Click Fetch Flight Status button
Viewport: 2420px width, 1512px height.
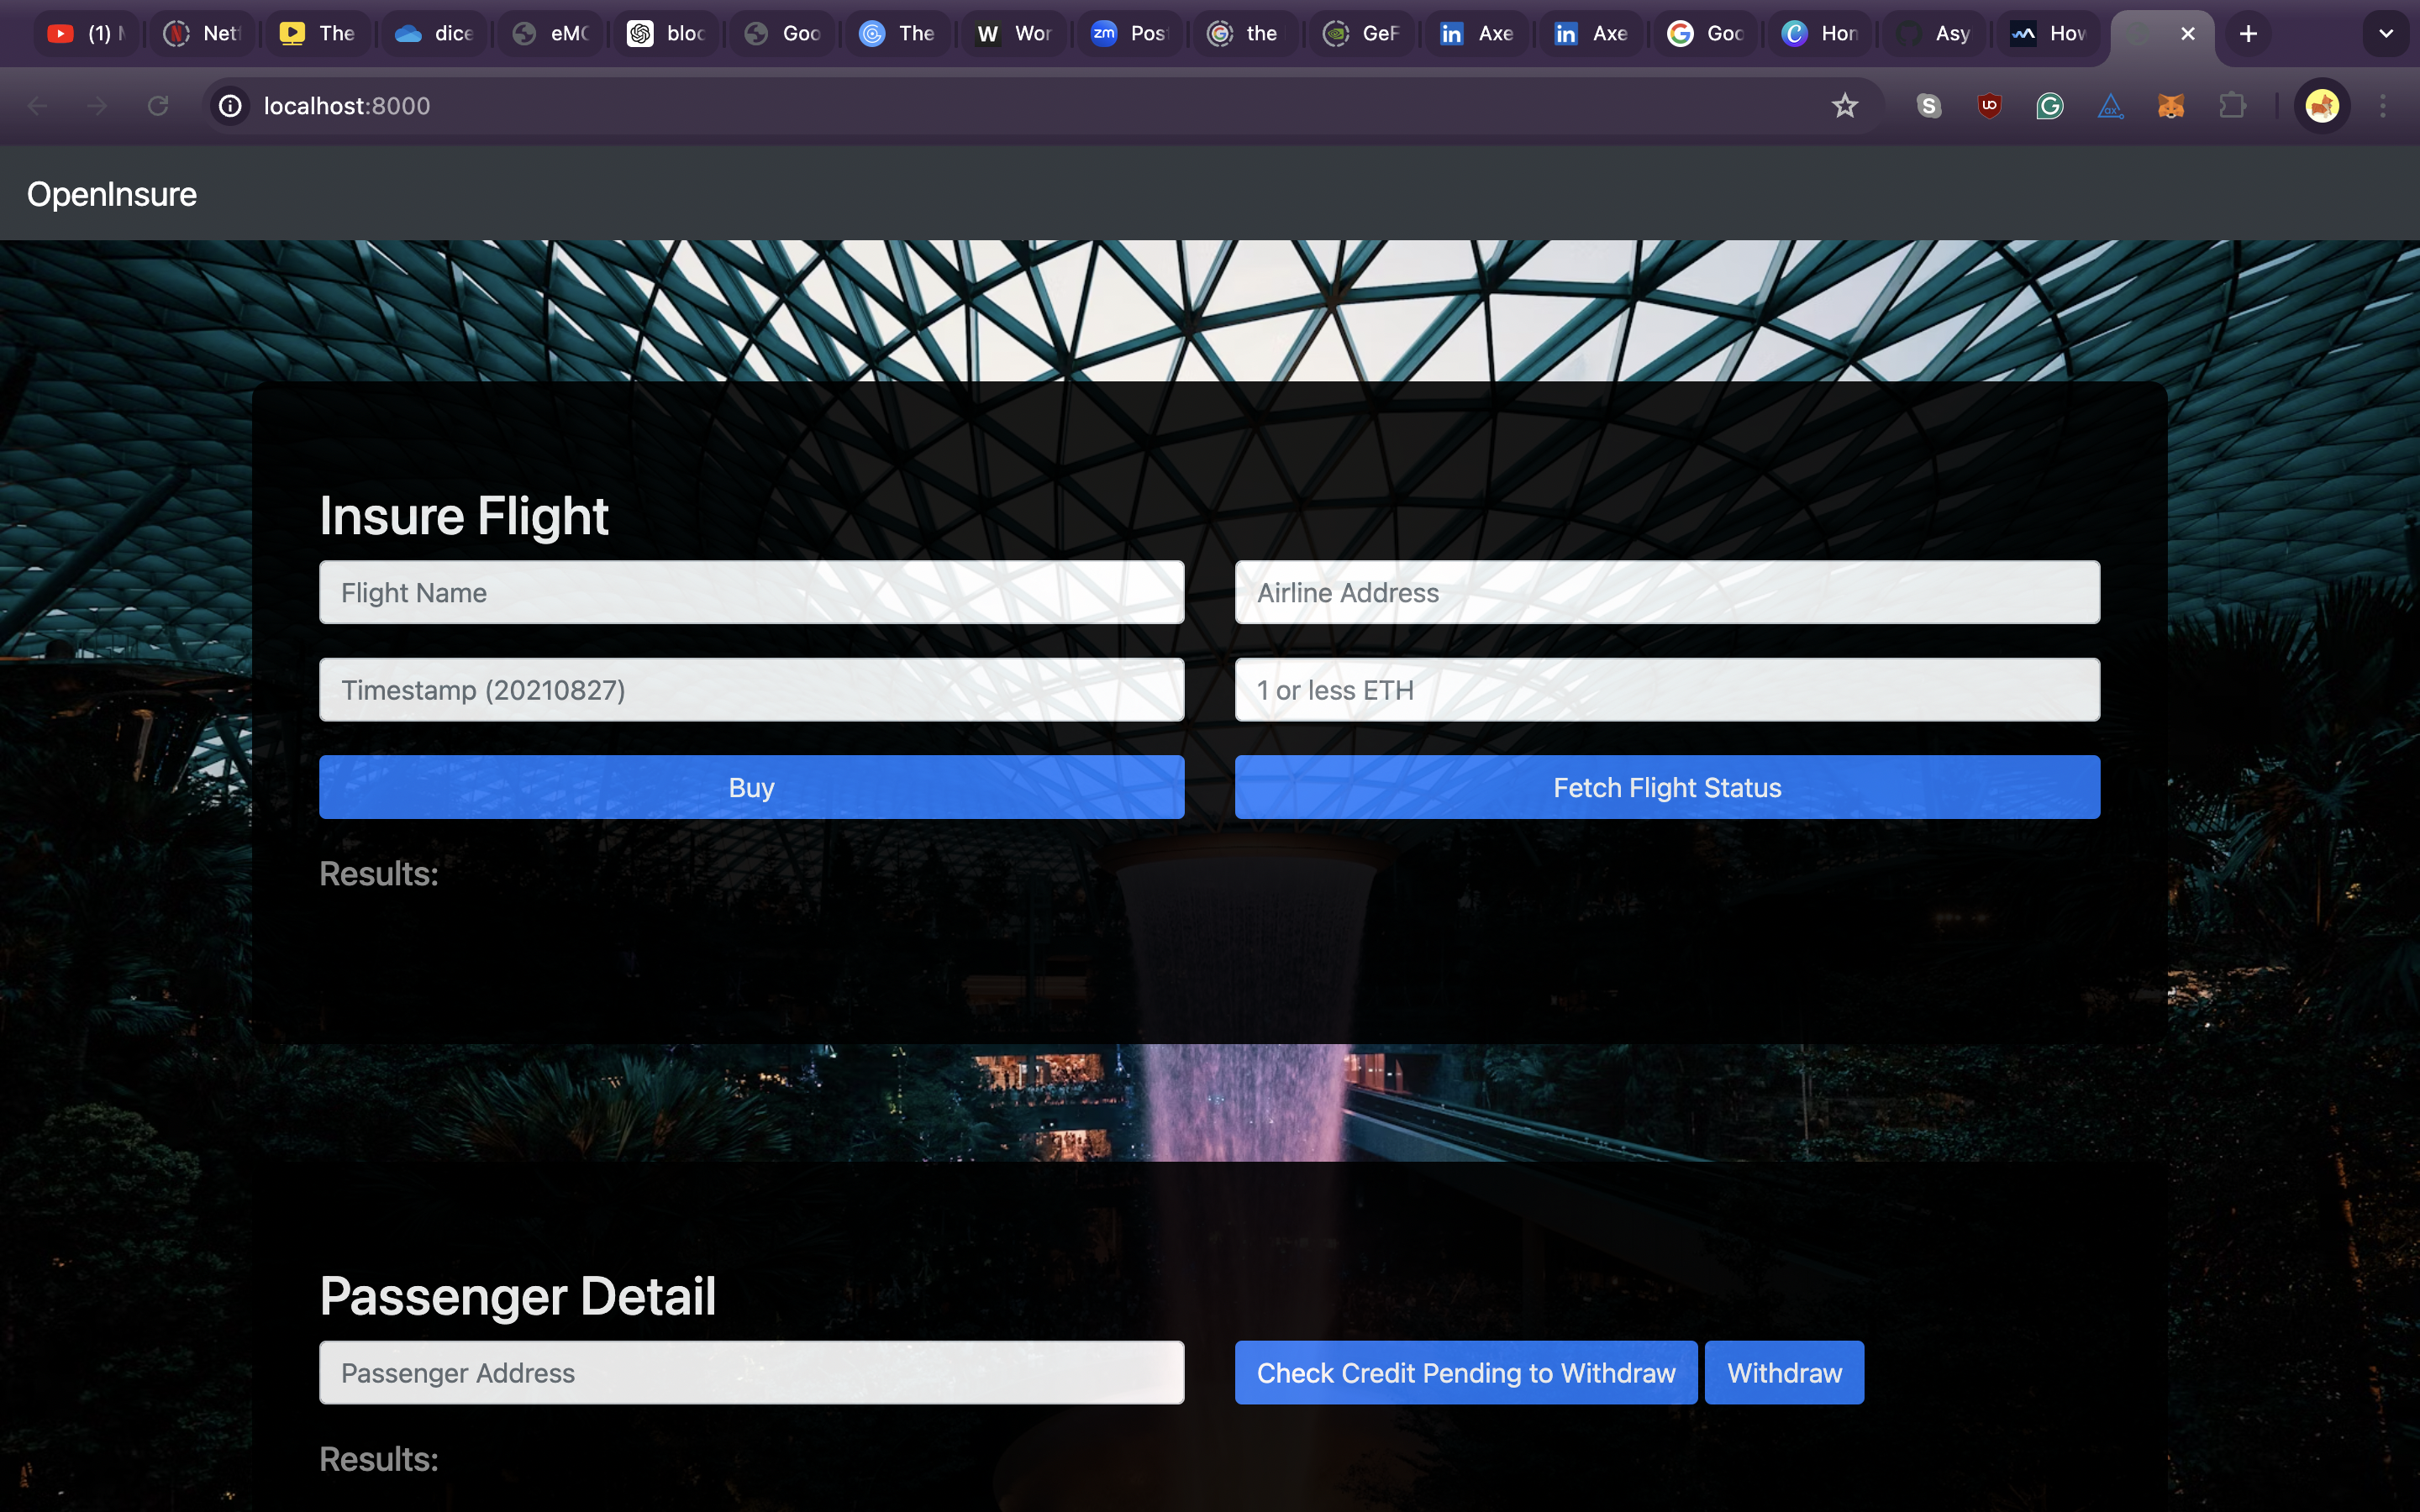(1667, 787)
